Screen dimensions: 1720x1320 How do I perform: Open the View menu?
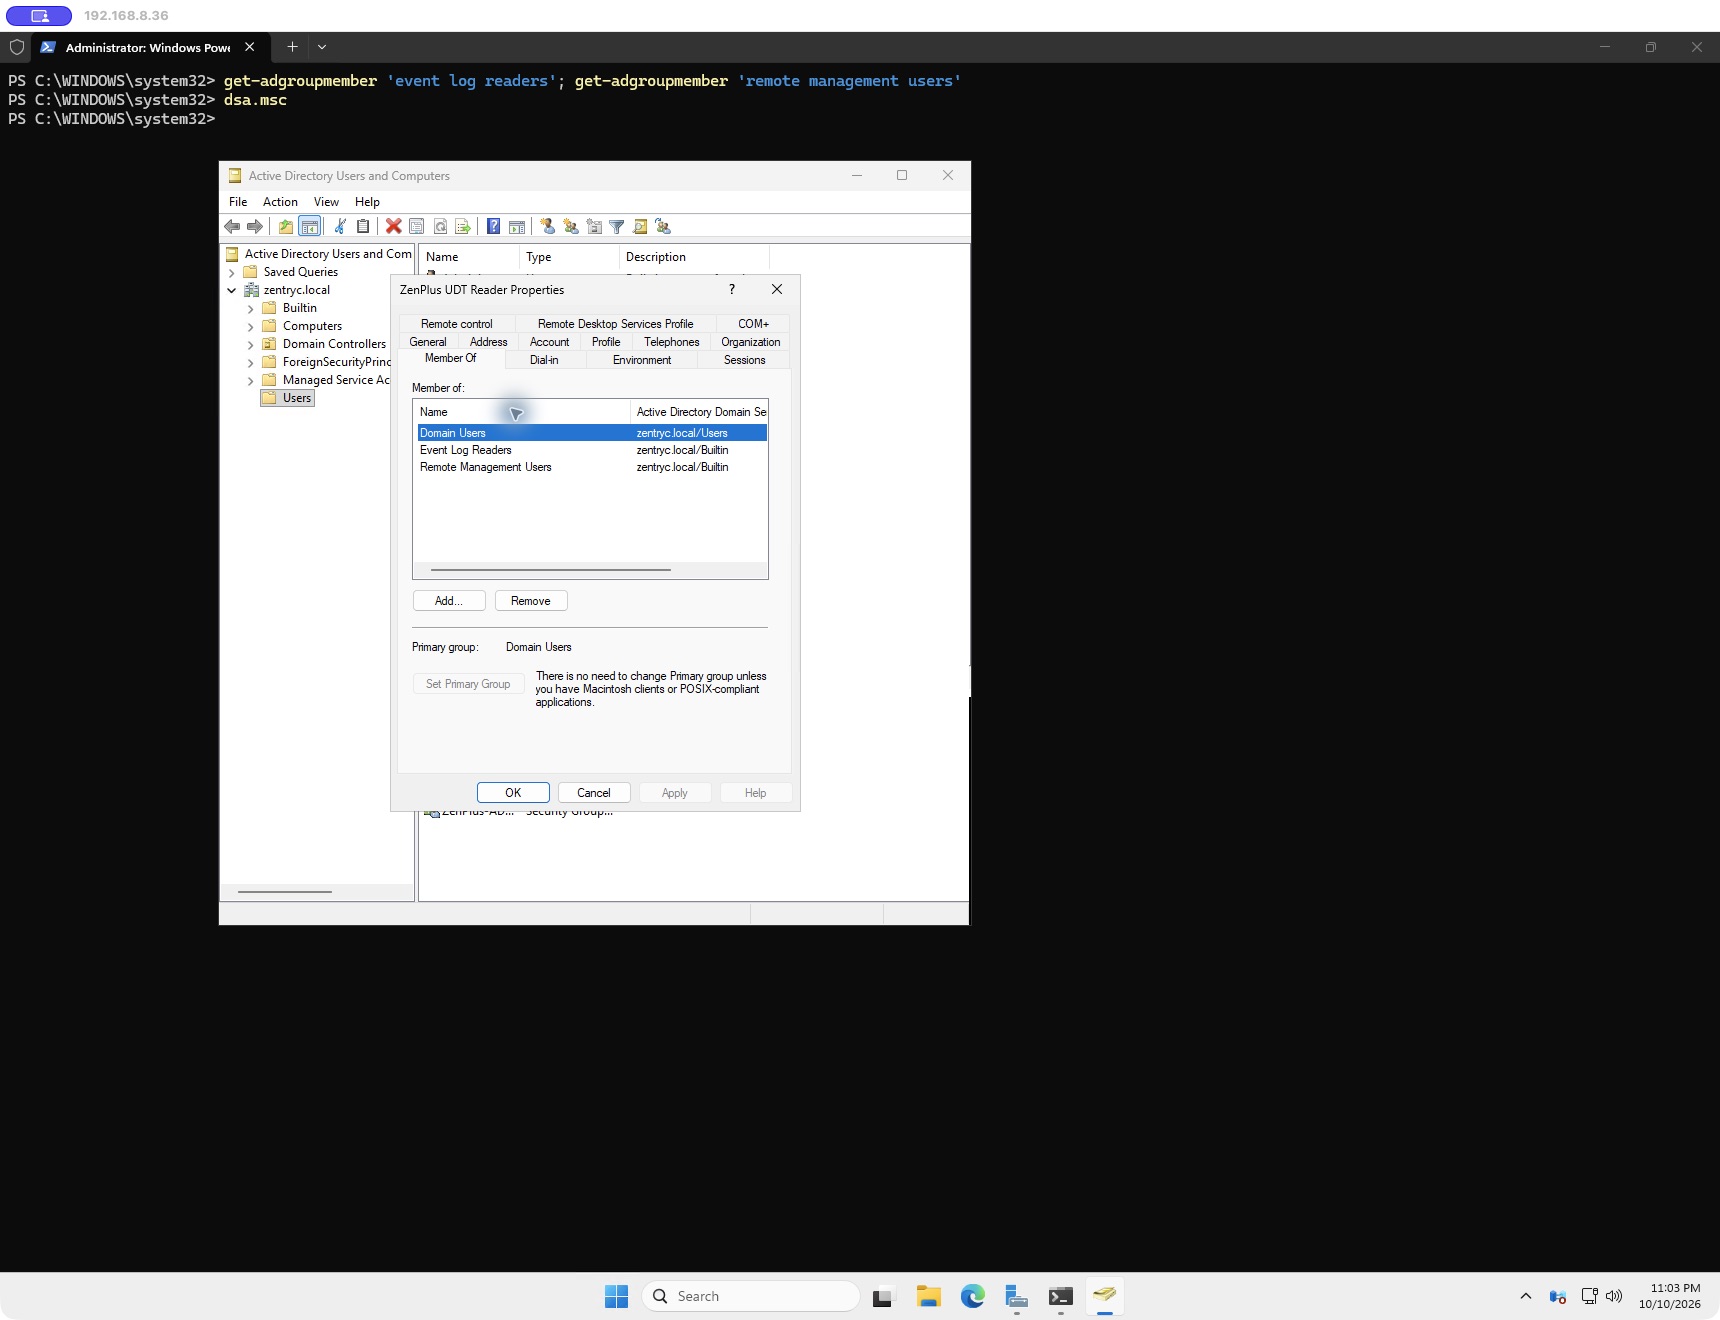tap(326, 202)
